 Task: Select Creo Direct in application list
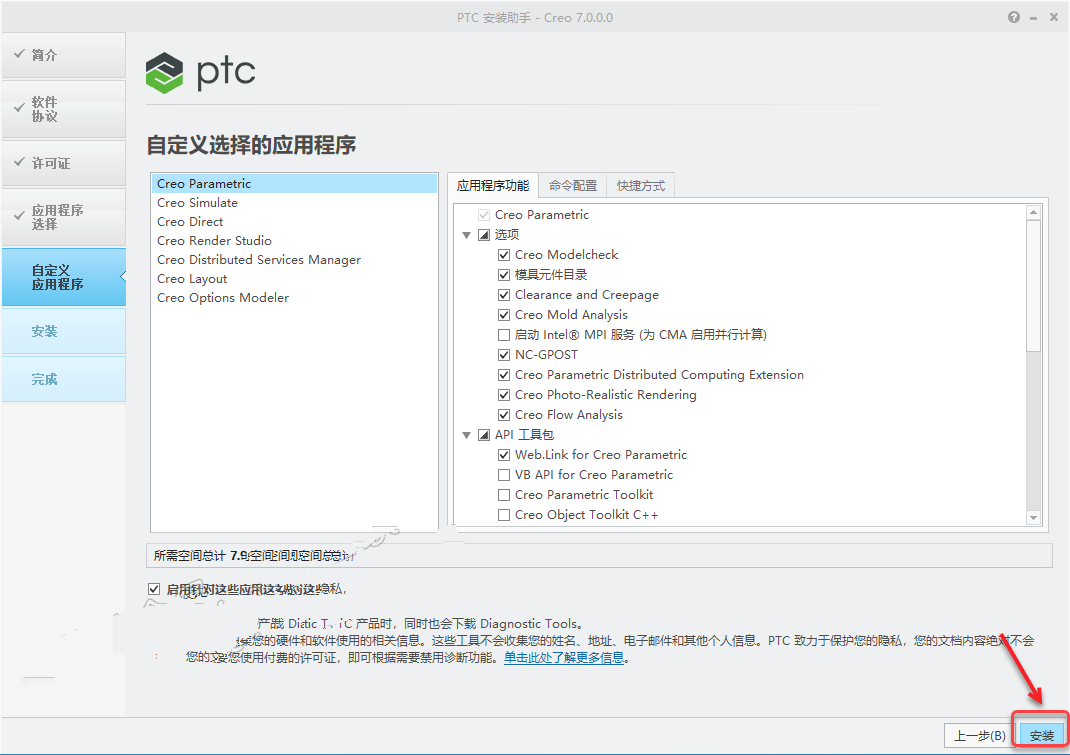[294, 222]
